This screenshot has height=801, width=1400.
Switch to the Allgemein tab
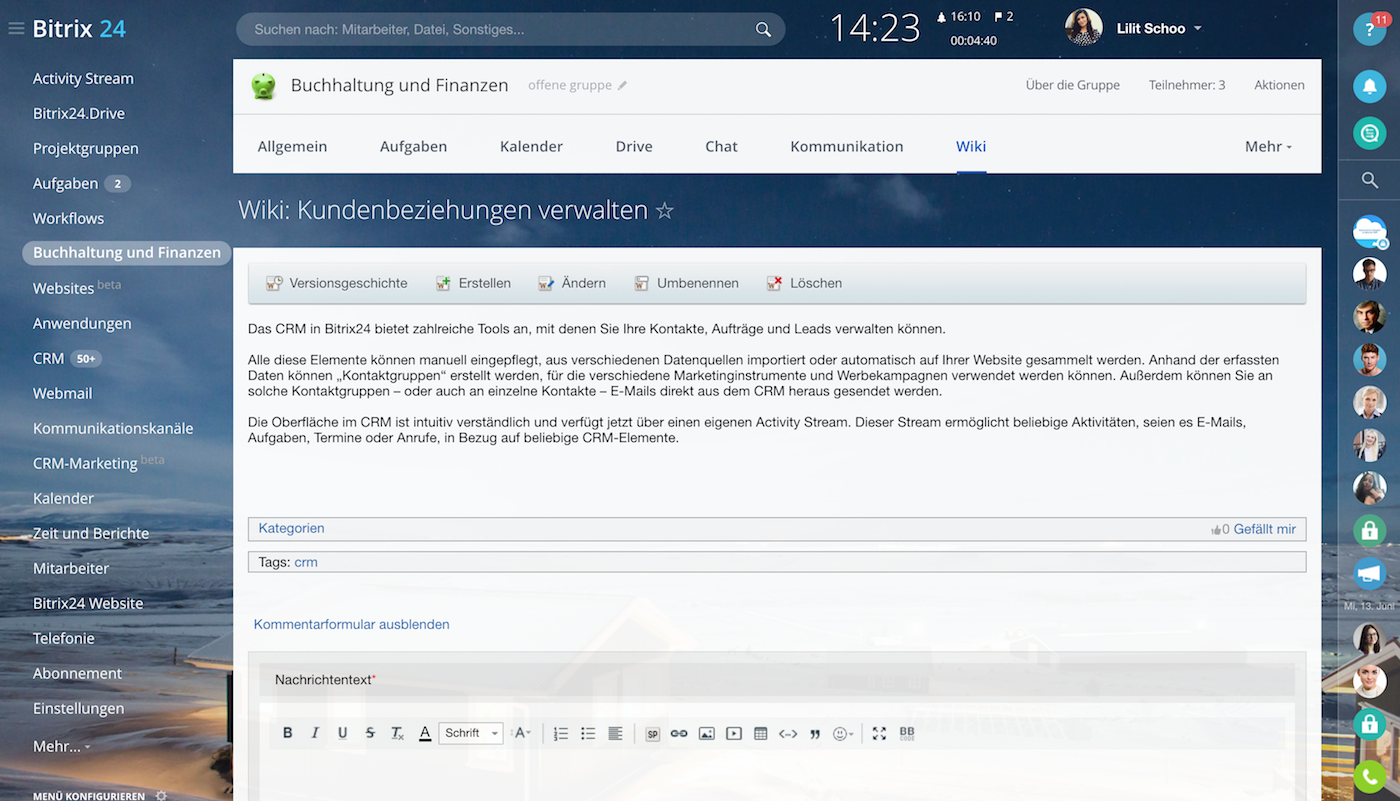click(x=292, y=146)
